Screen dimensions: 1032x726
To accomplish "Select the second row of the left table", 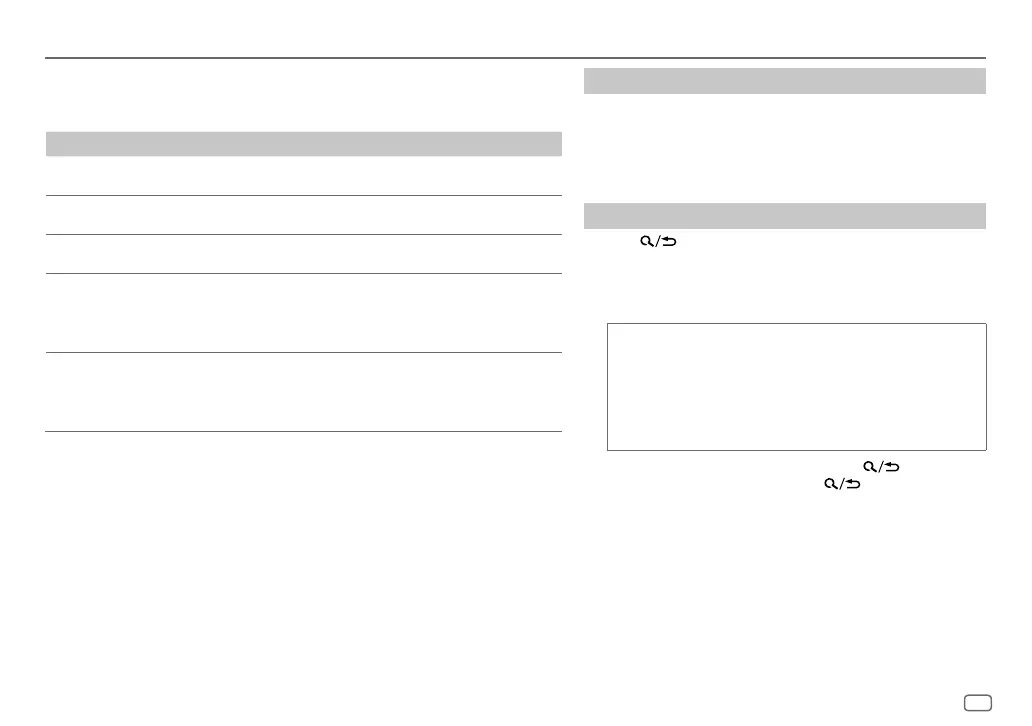I will [x=303, y=215].
